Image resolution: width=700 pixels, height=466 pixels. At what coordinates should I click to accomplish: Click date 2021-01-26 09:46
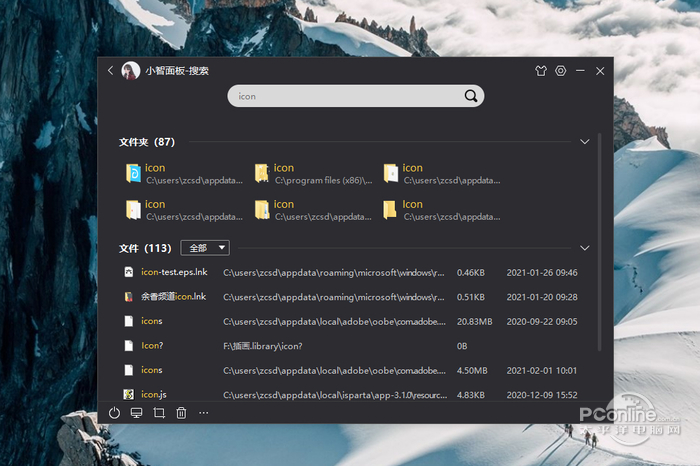tap(542, 272)
